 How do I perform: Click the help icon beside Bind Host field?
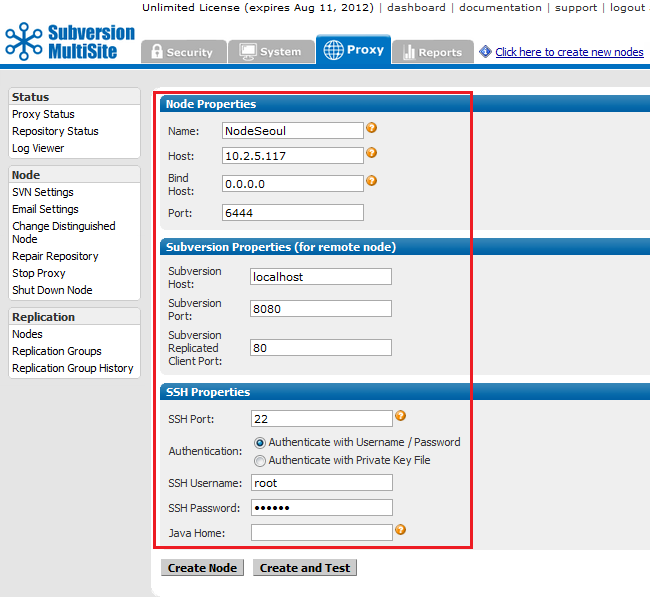coord(371,181)
